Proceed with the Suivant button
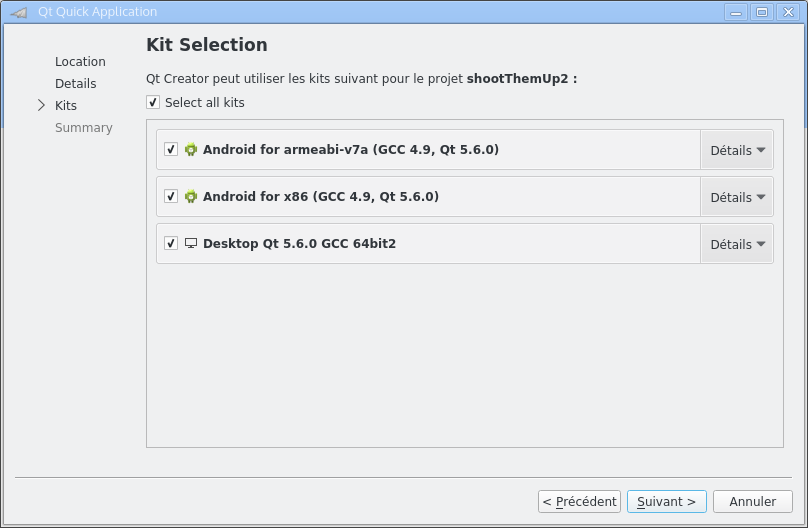 (x=667, y=501)
